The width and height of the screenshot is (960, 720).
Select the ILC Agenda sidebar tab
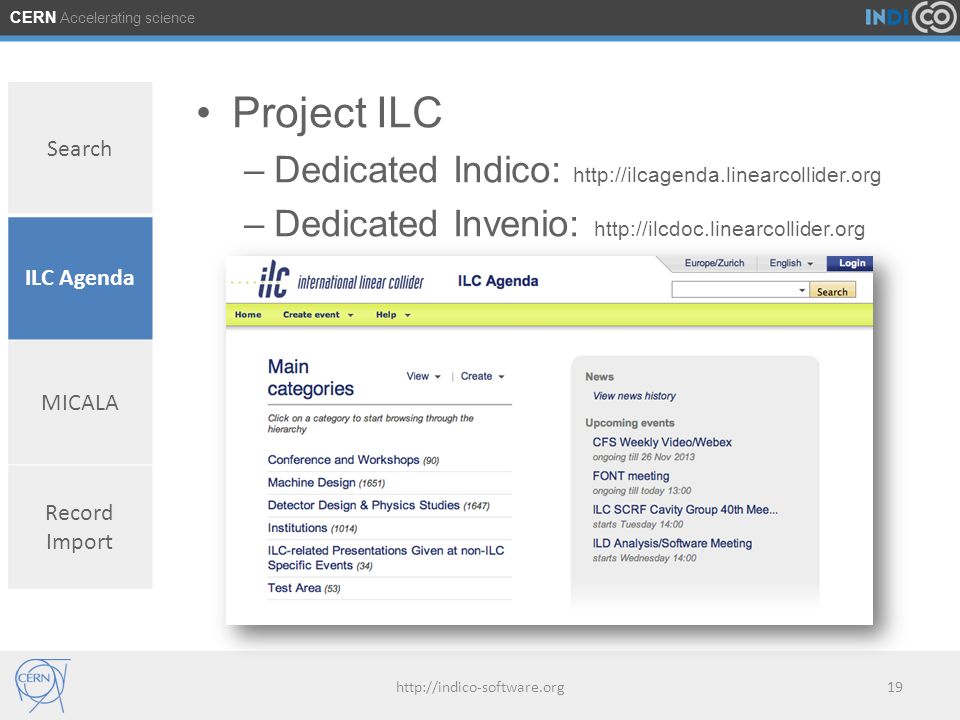80,278
